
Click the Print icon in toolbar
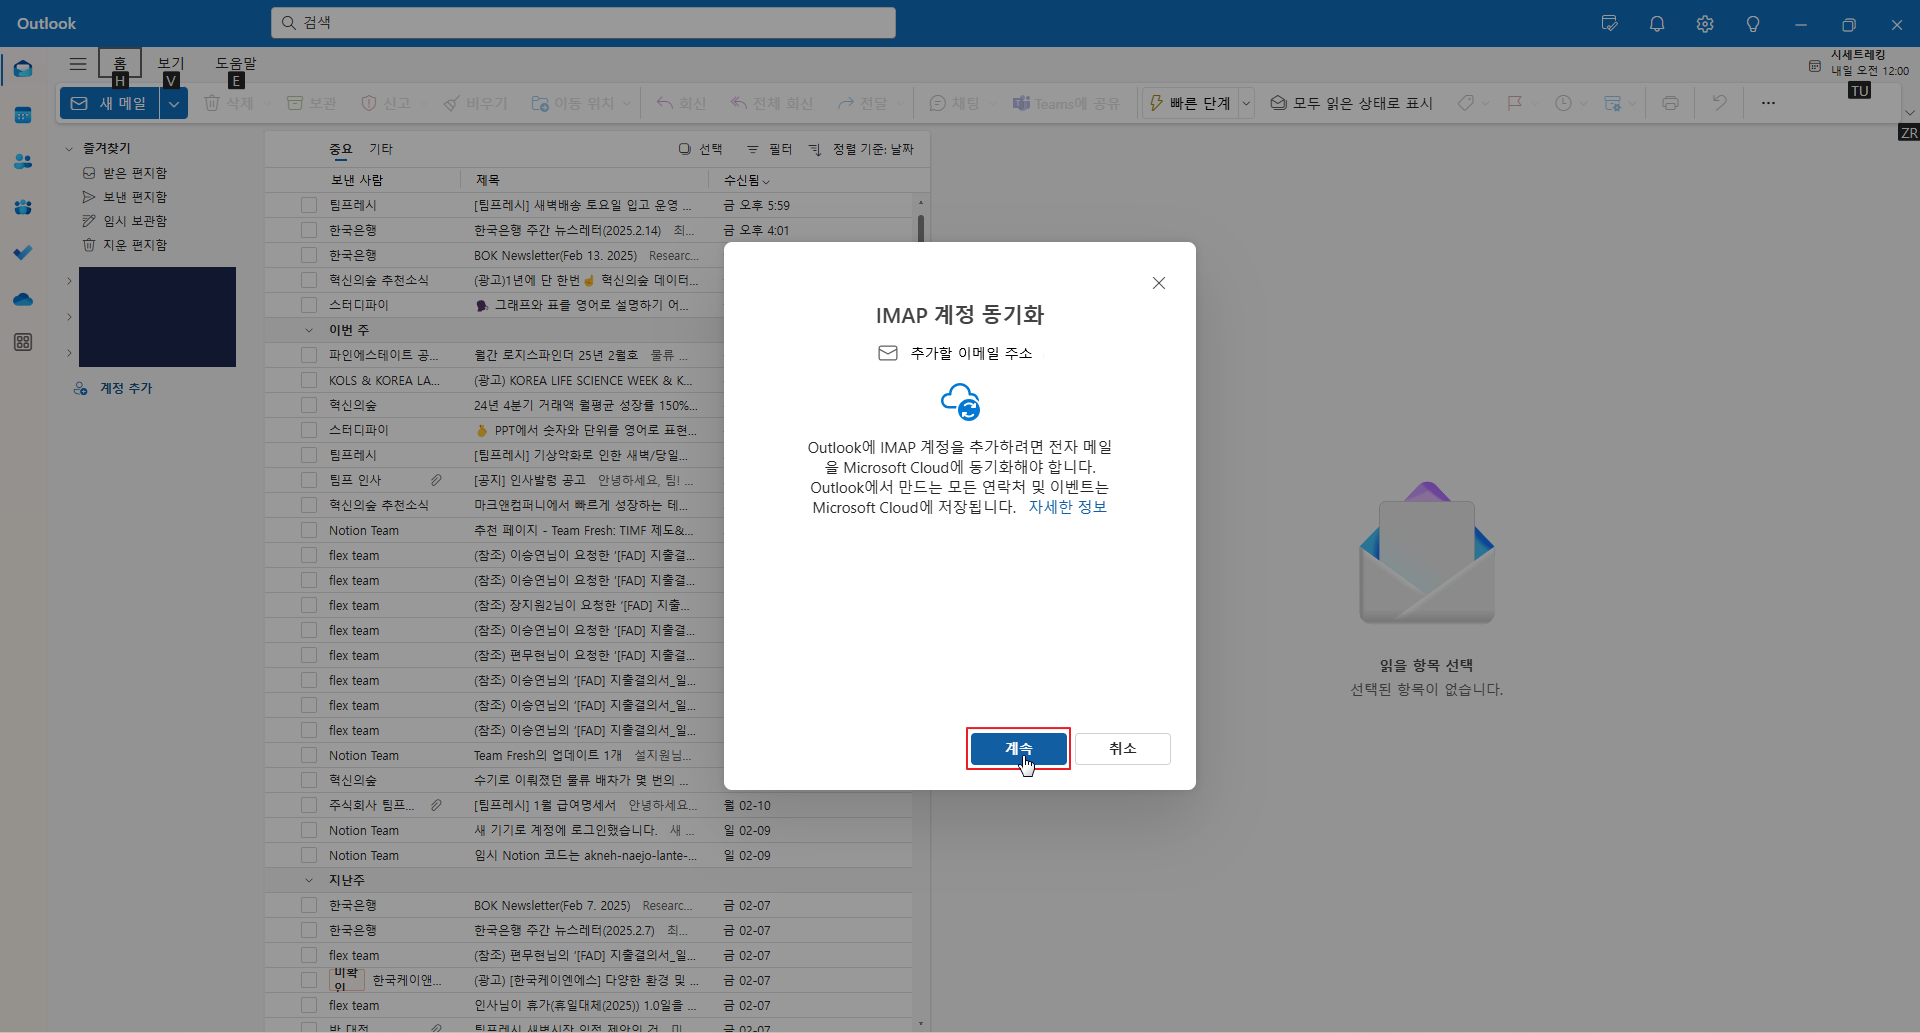[x=1670, y=103]
